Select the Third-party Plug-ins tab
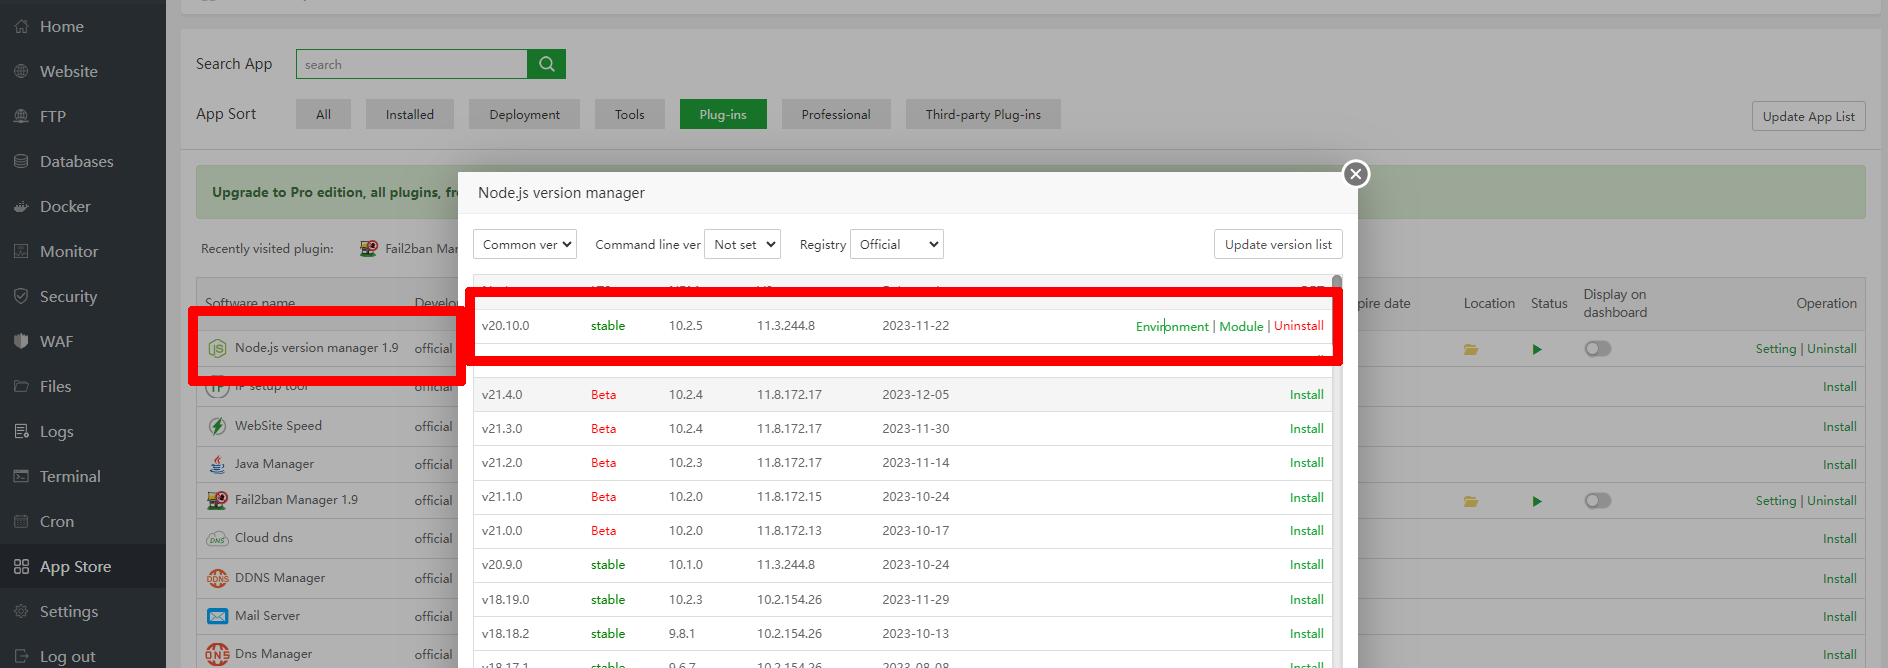 982,115
